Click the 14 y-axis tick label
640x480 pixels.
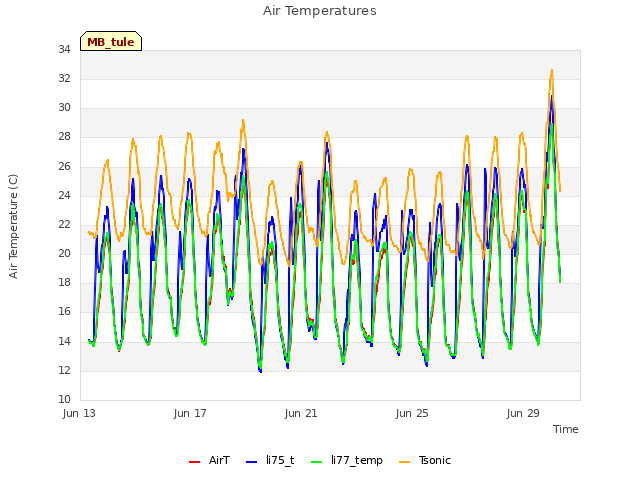[x=64, y=341]
